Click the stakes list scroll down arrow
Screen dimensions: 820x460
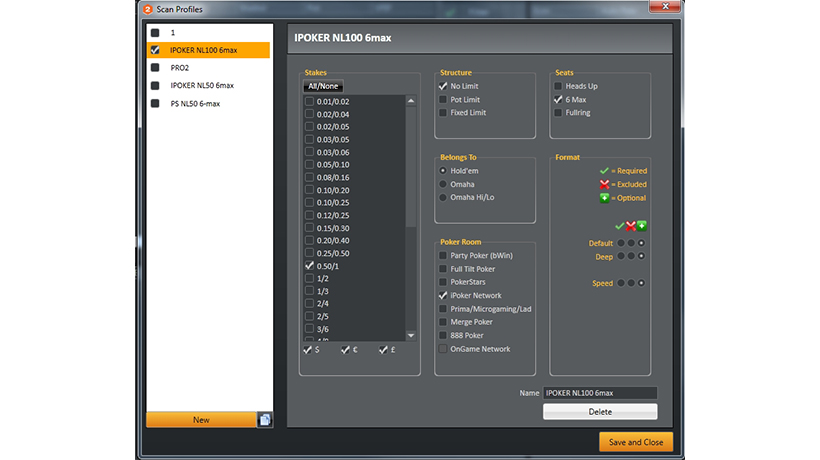411,336
